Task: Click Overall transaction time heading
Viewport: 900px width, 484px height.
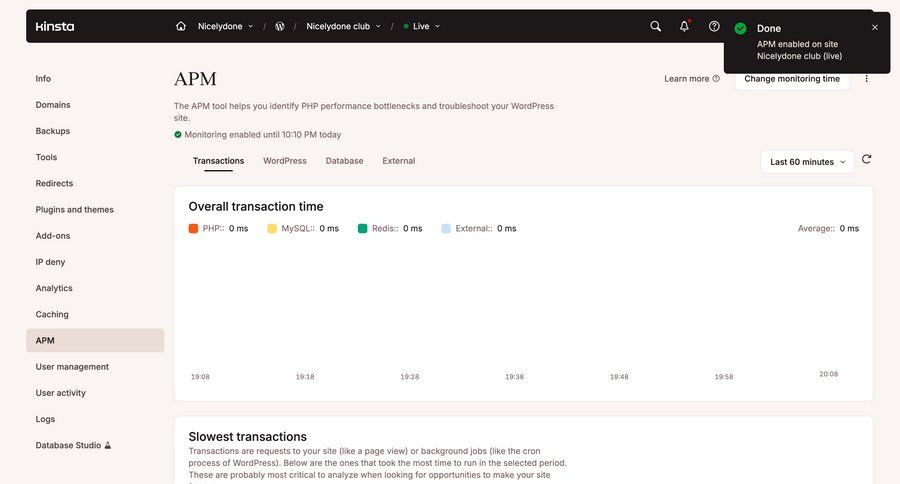Action: pyautogui.click(x=256, y=207)
